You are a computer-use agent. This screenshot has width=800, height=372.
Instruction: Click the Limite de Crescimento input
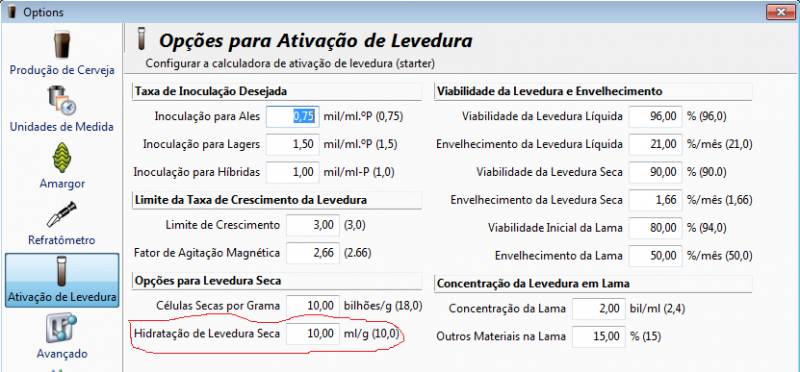313,225
